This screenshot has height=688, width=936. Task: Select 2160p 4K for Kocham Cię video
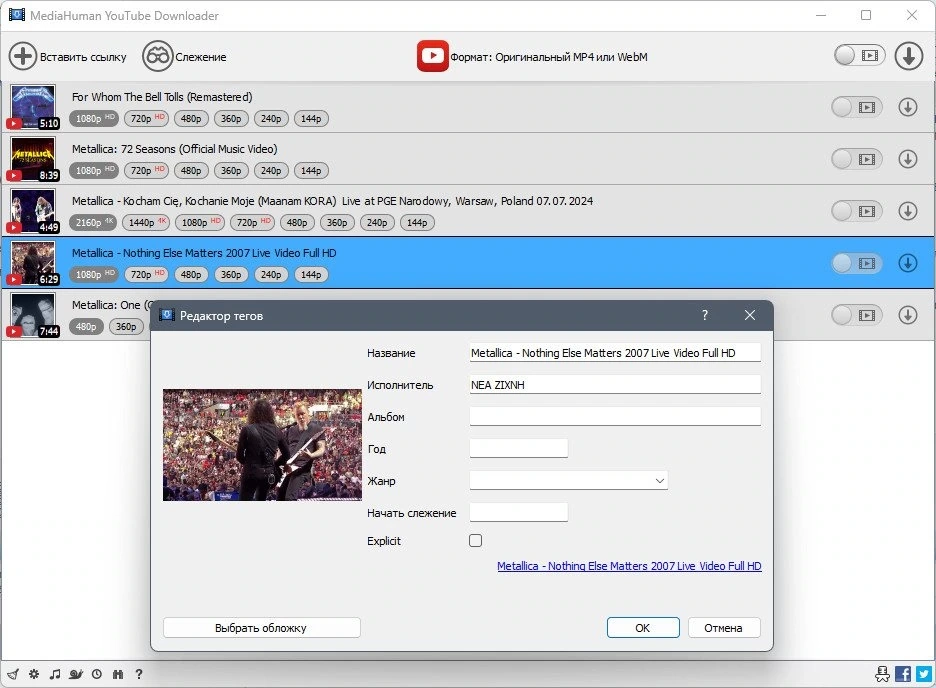93,223
